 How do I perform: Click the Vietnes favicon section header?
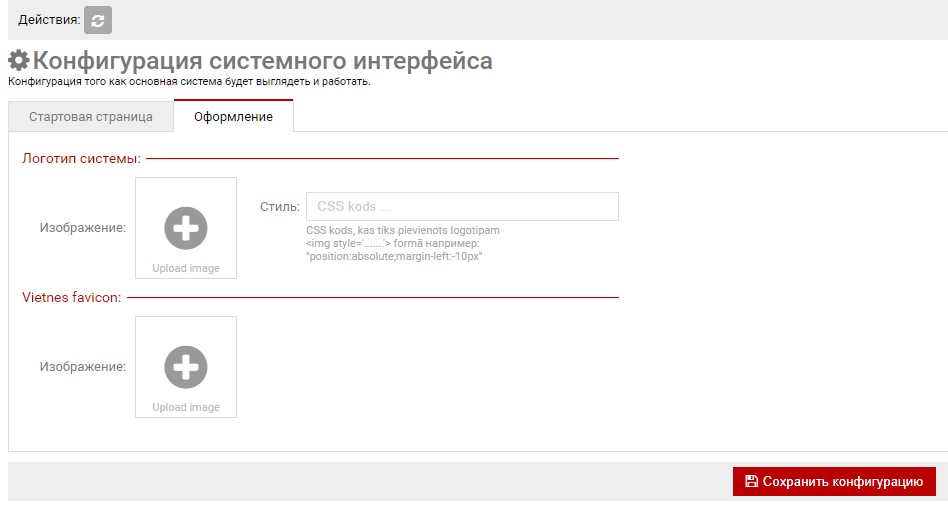tap(71, 297)
